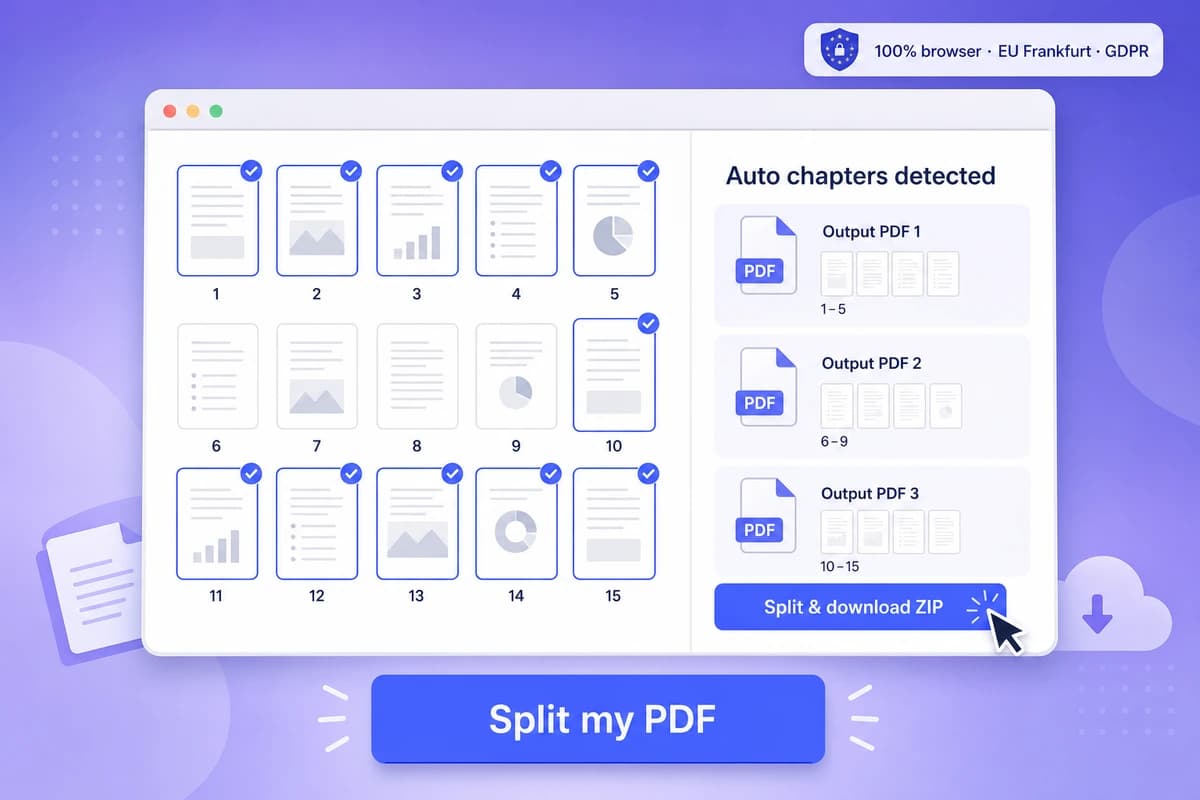This screenshot has width=1200, height=800.
Task: Select unselected page 8 thumbnail
Action: 416,374
